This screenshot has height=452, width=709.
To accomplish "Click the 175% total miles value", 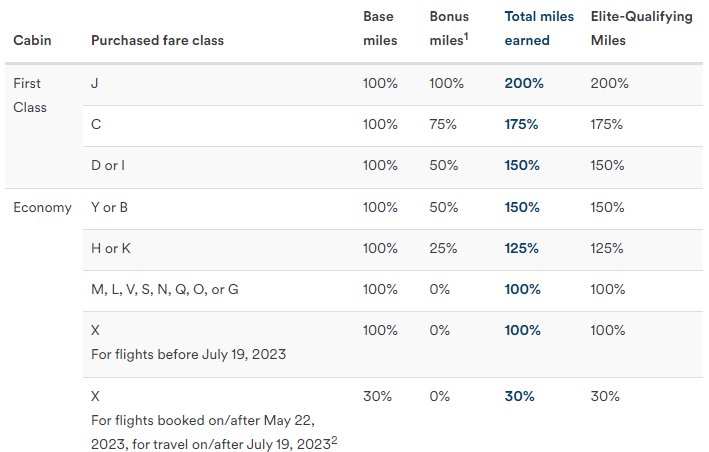I will (521, 124).
